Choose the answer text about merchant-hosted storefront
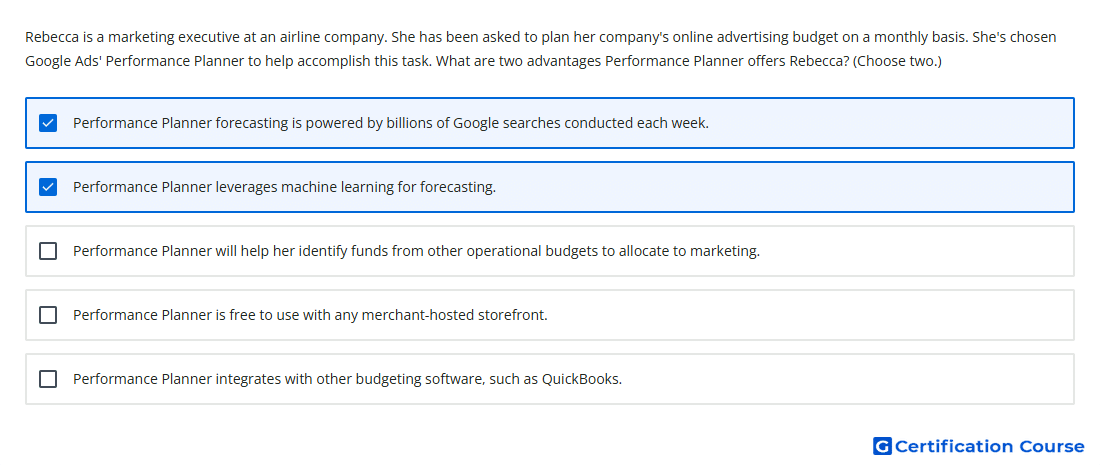The width and height of the screenshot is (1100, 465). coord(310,315)
